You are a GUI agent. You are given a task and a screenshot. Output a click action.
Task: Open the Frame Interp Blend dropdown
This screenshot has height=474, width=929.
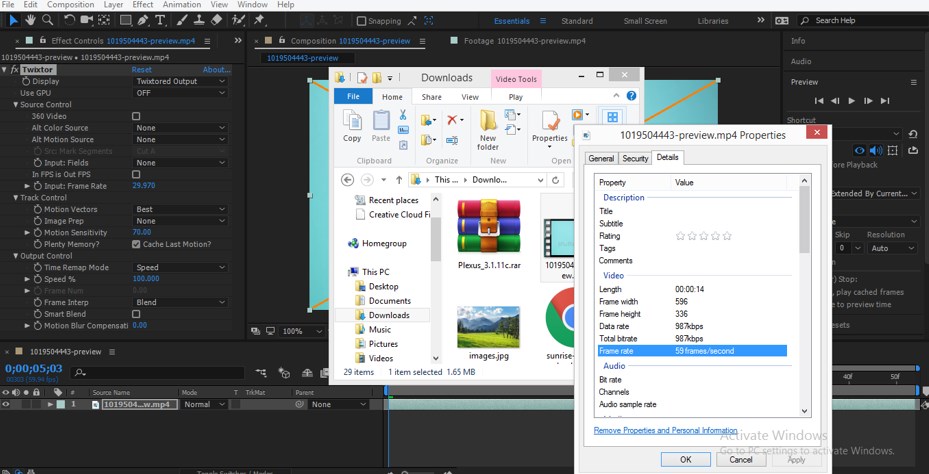pos(180,302)
